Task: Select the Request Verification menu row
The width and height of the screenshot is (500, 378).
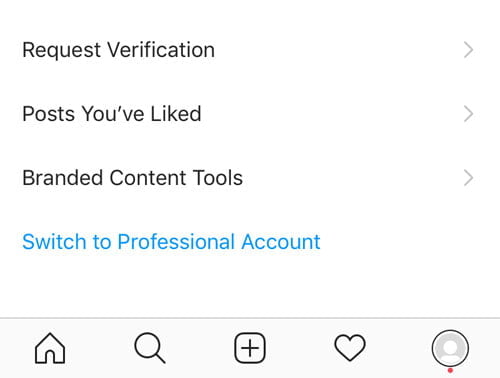Action: click(250, 50)
